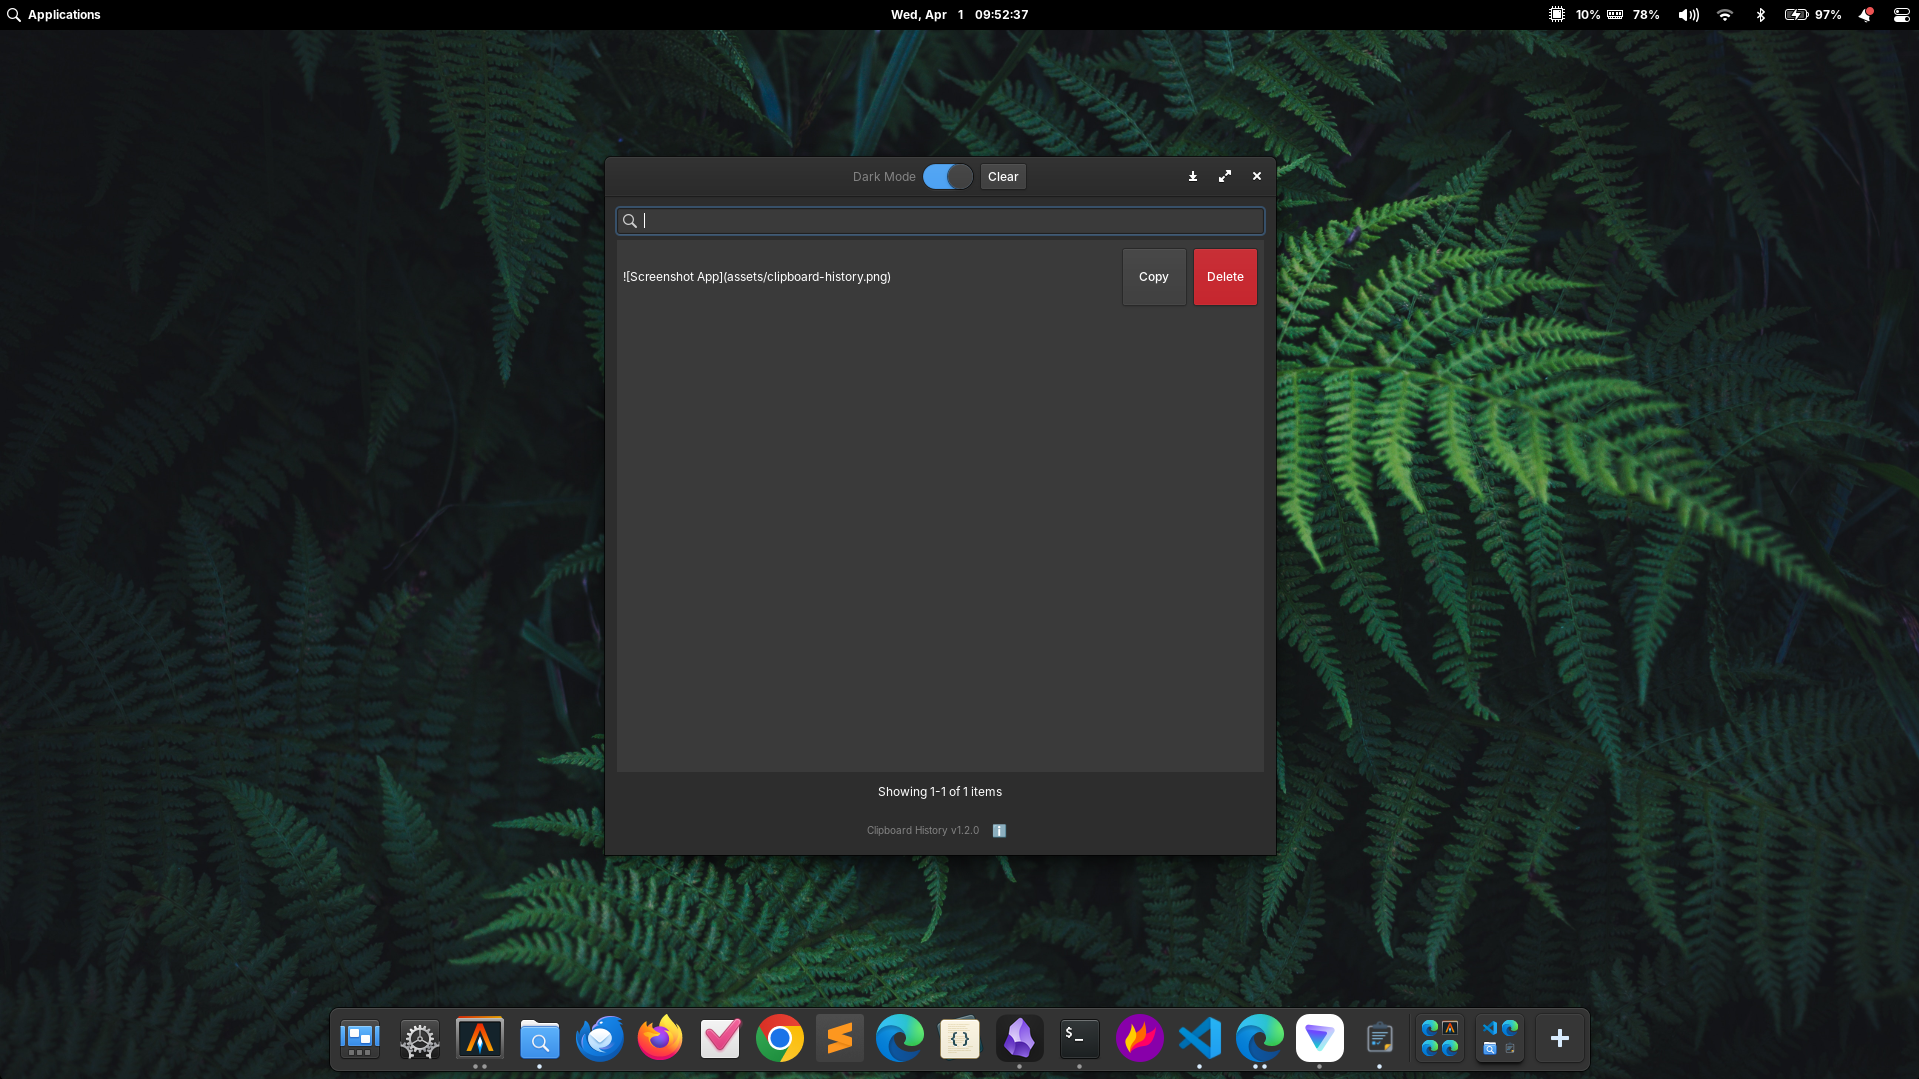This screenshot has height=1079, width=1919.
Task: Open the Edge and Alacritty workspace group
Action: pos(1440,1039)
